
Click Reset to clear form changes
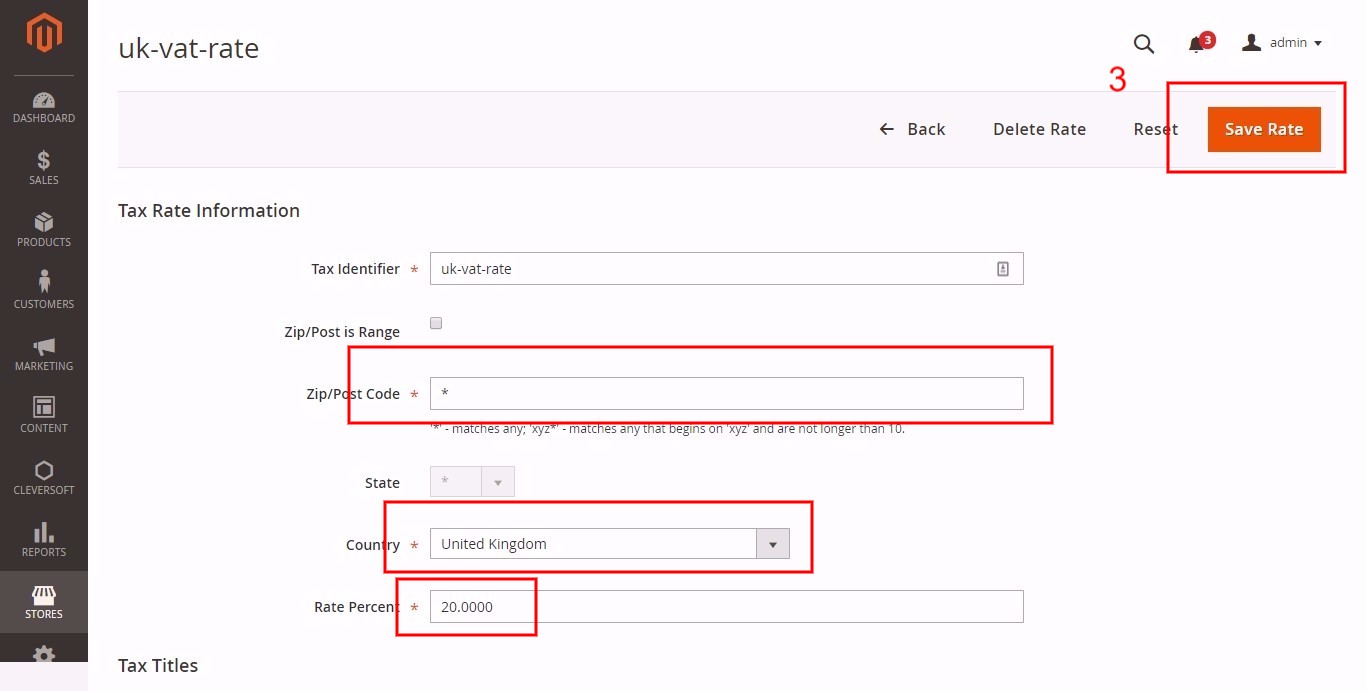(x=1155, y=129)
